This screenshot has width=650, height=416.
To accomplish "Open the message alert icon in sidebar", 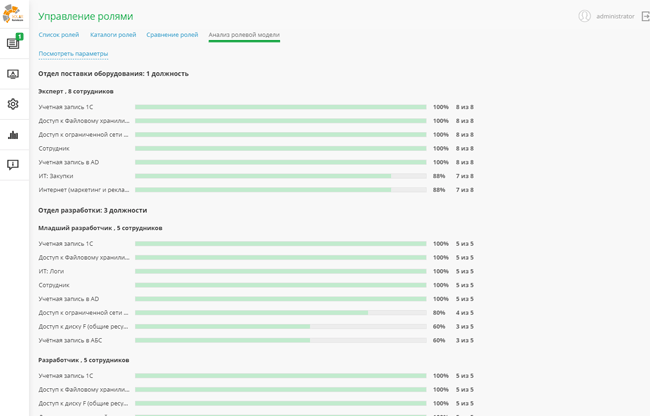I will (x=13, y=165).
